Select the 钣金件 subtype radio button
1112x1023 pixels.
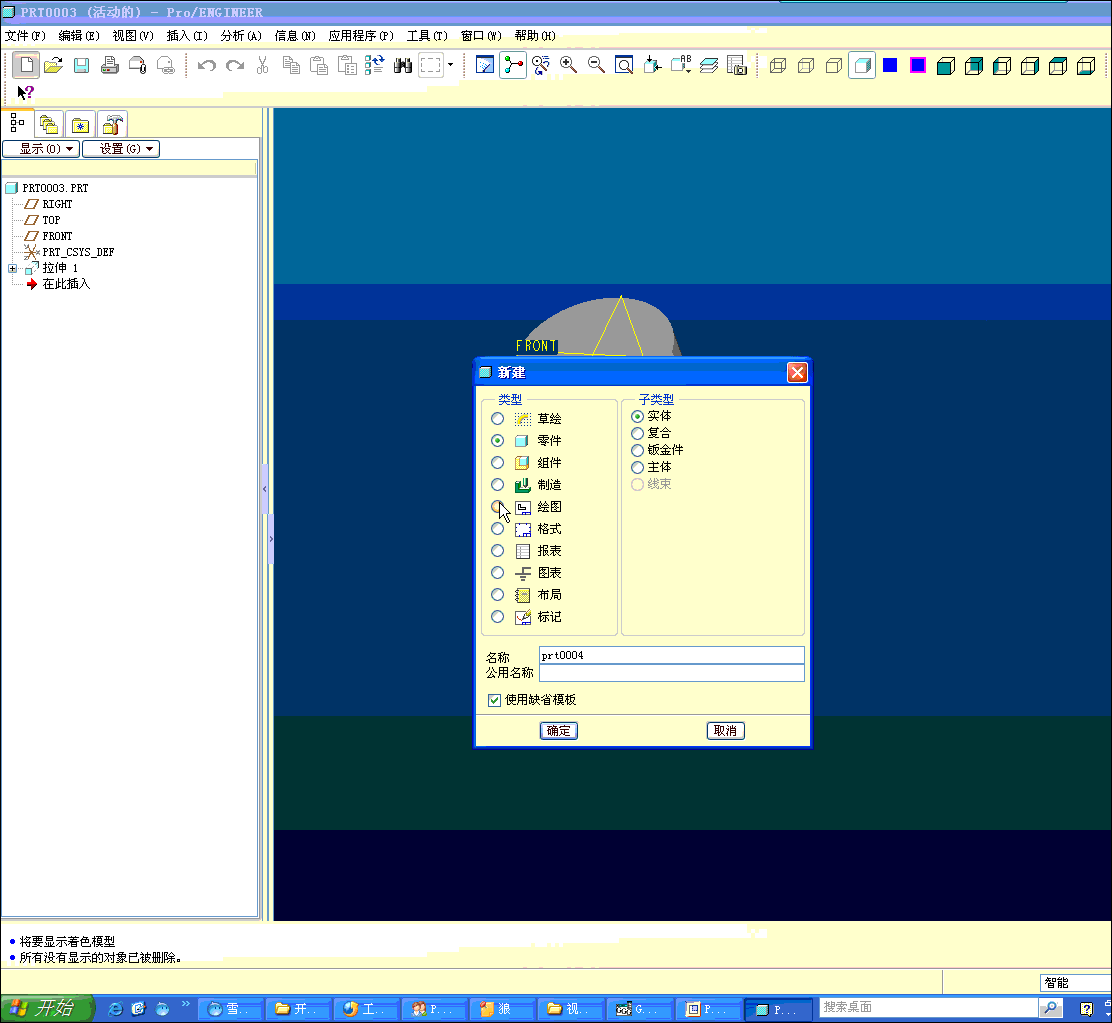(638, 450)
